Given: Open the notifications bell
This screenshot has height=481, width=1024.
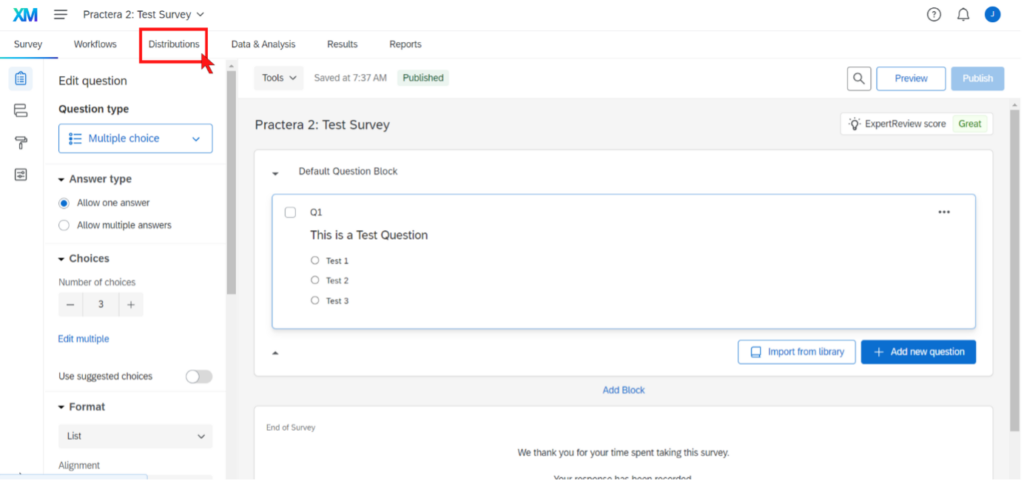Looking at the screenshot, I should click(x=963, y=14).
